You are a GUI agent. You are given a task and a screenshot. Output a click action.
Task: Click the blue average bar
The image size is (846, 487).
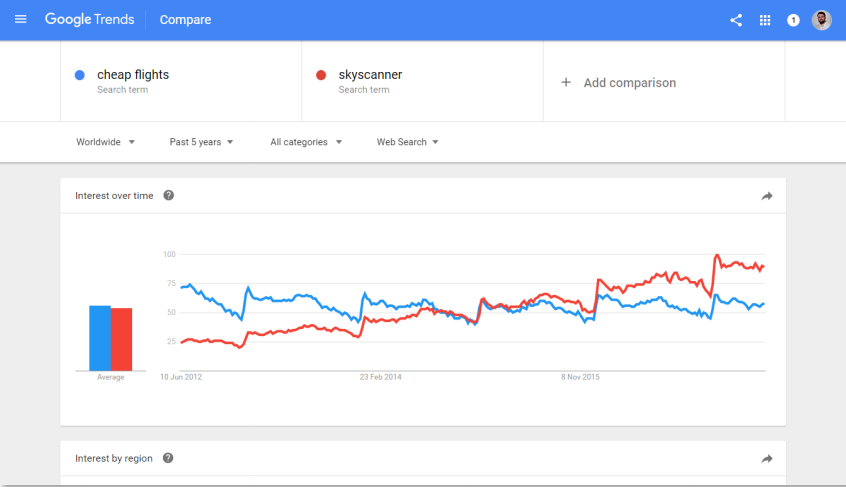pyautogui.click(x=99, y=338)
